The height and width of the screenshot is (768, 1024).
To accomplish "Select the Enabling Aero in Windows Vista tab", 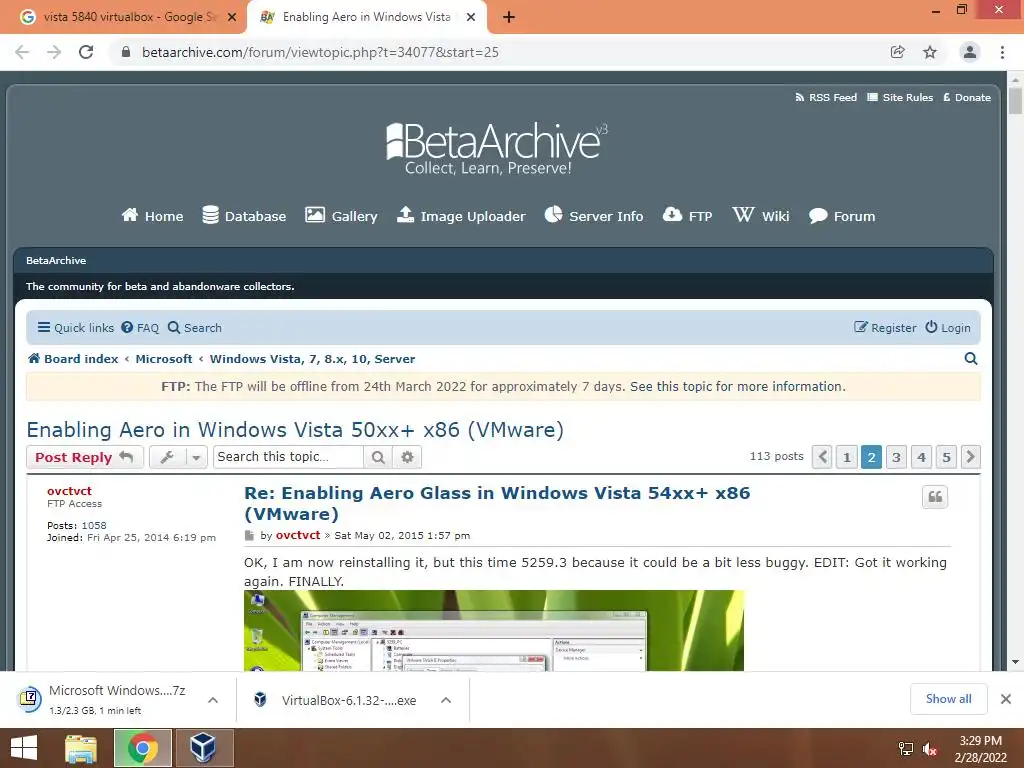I will pyautogui.click(x=366, y=17).
